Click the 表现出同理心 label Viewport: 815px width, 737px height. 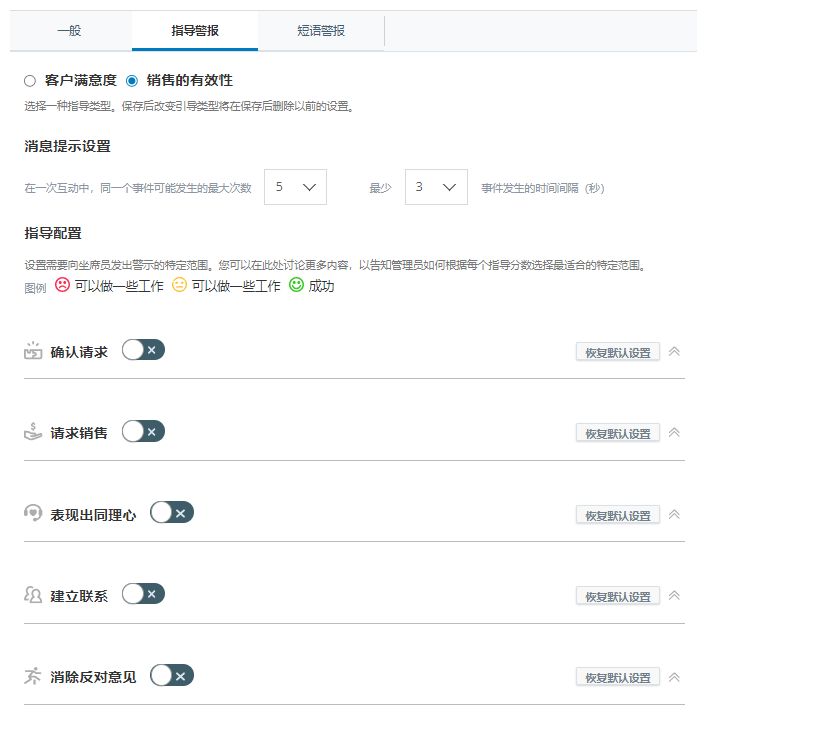coord(93,515)
